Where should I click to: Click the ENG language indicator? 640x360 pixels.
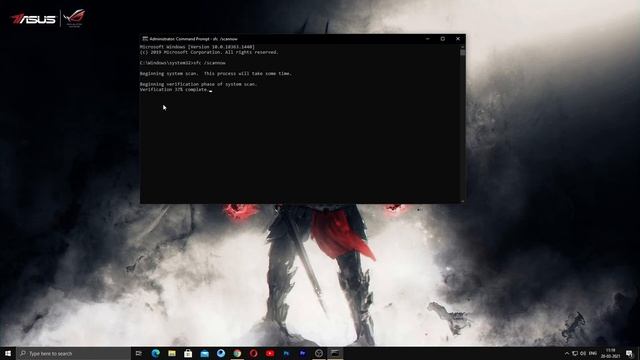(x=593, y=353)
